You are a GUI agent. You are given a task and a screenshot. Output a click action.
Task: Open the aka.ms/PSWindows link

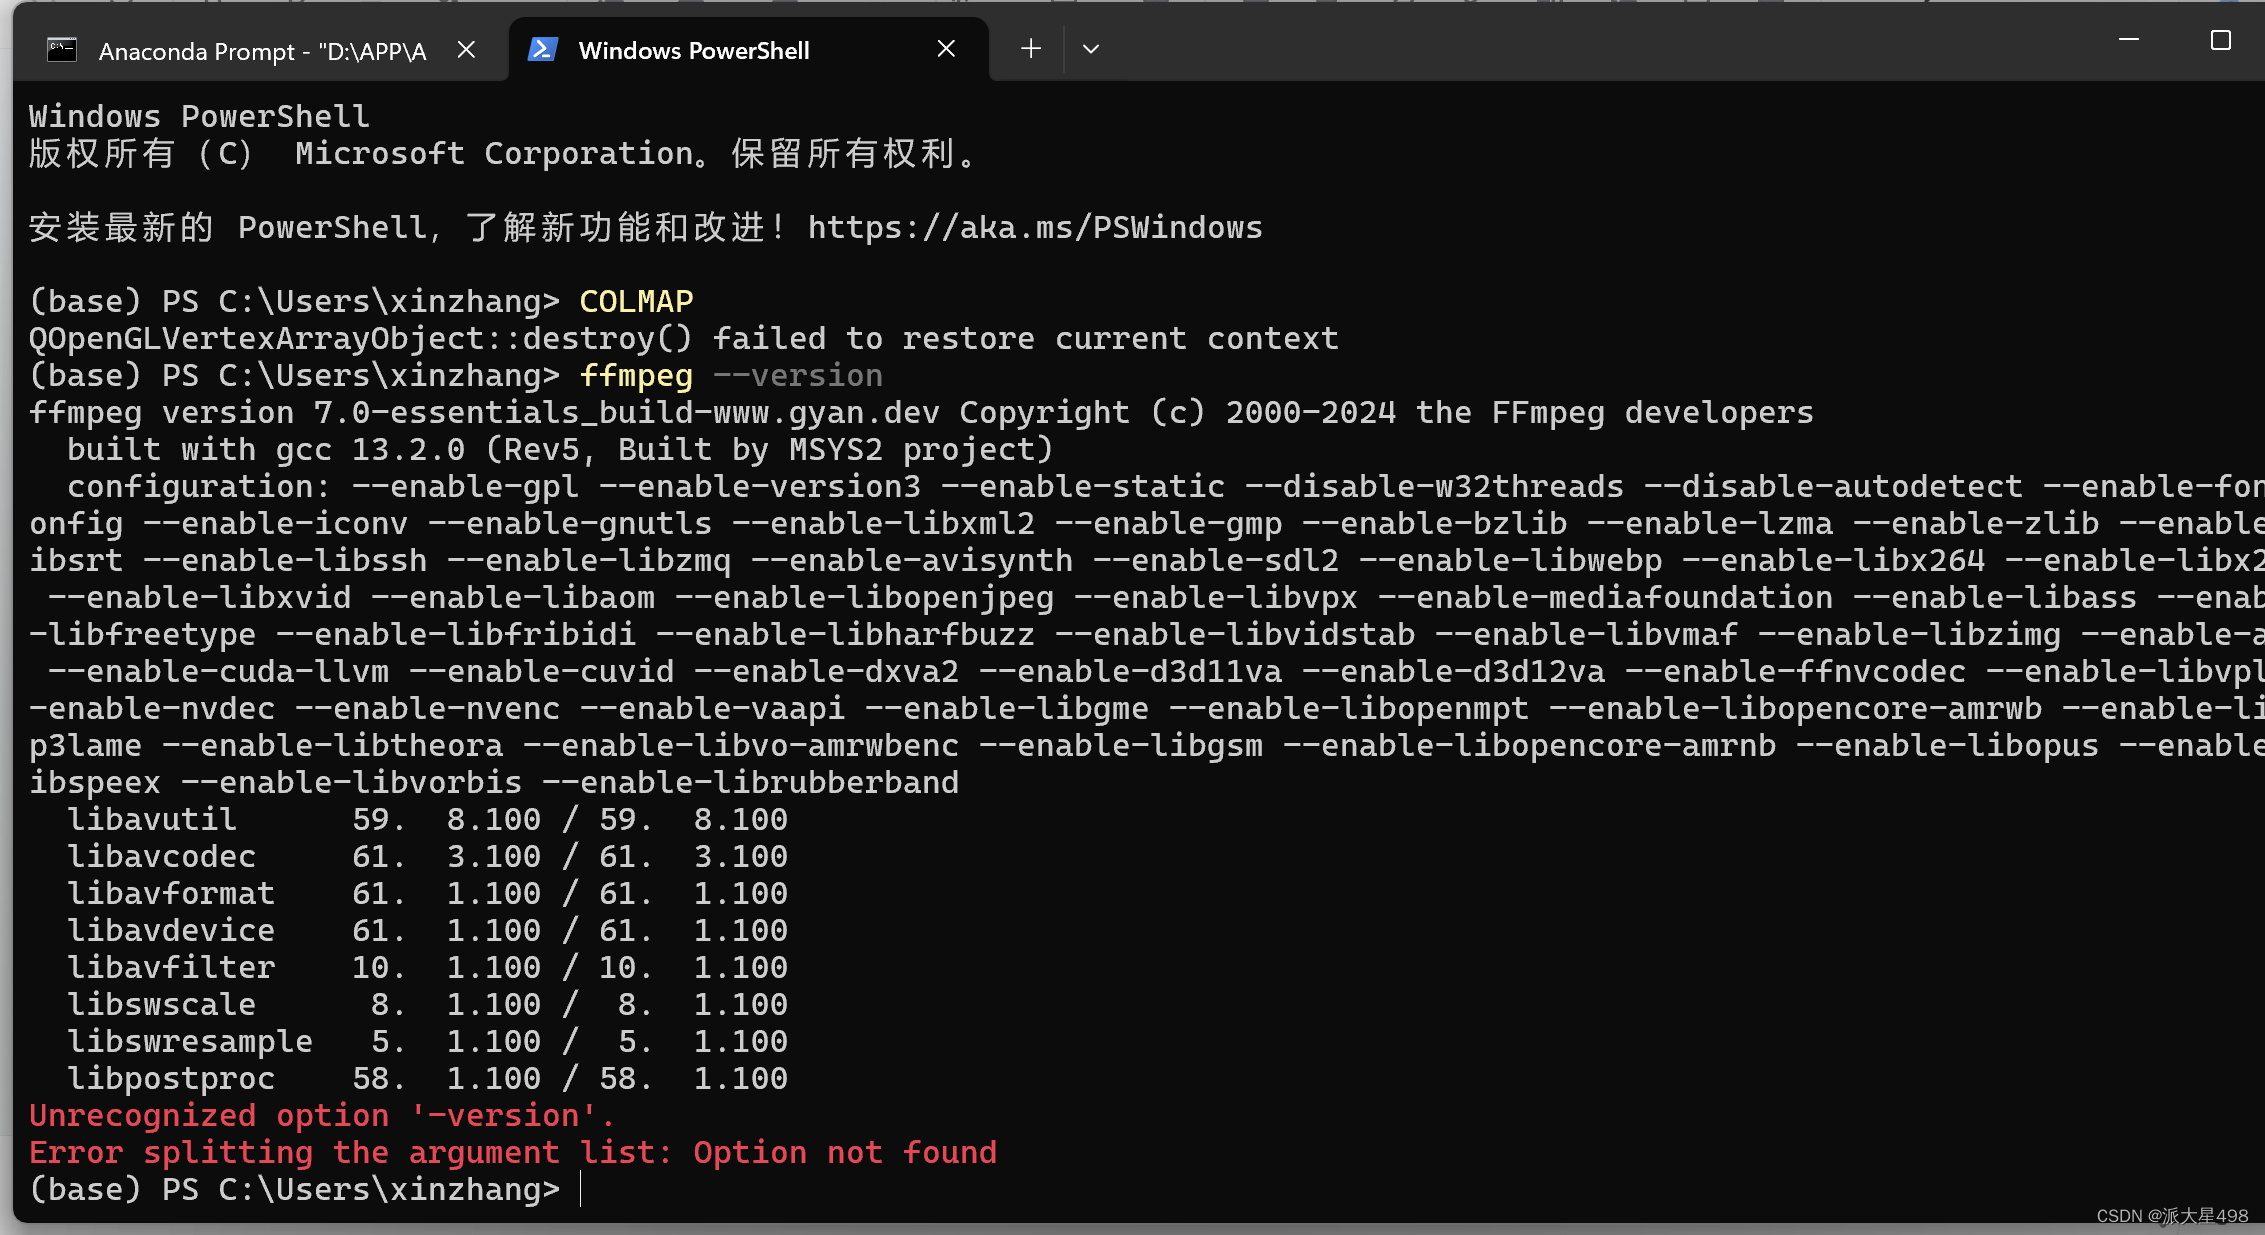pos(1035,228)
